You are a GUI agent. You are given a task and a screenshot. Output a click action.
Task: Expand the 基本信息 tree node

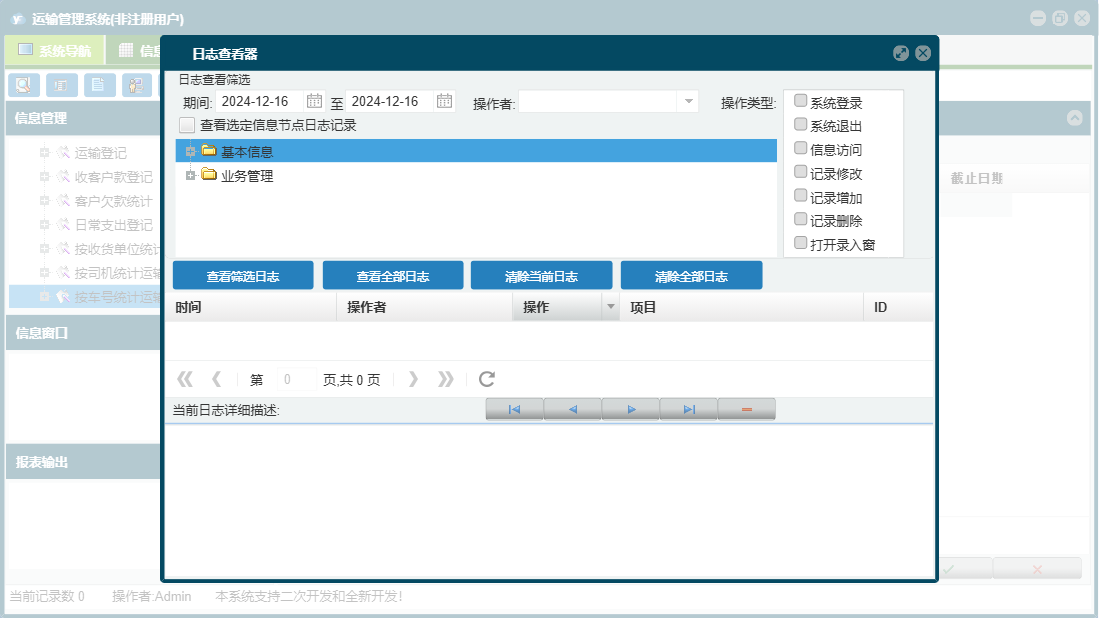[x=190, y=151]
